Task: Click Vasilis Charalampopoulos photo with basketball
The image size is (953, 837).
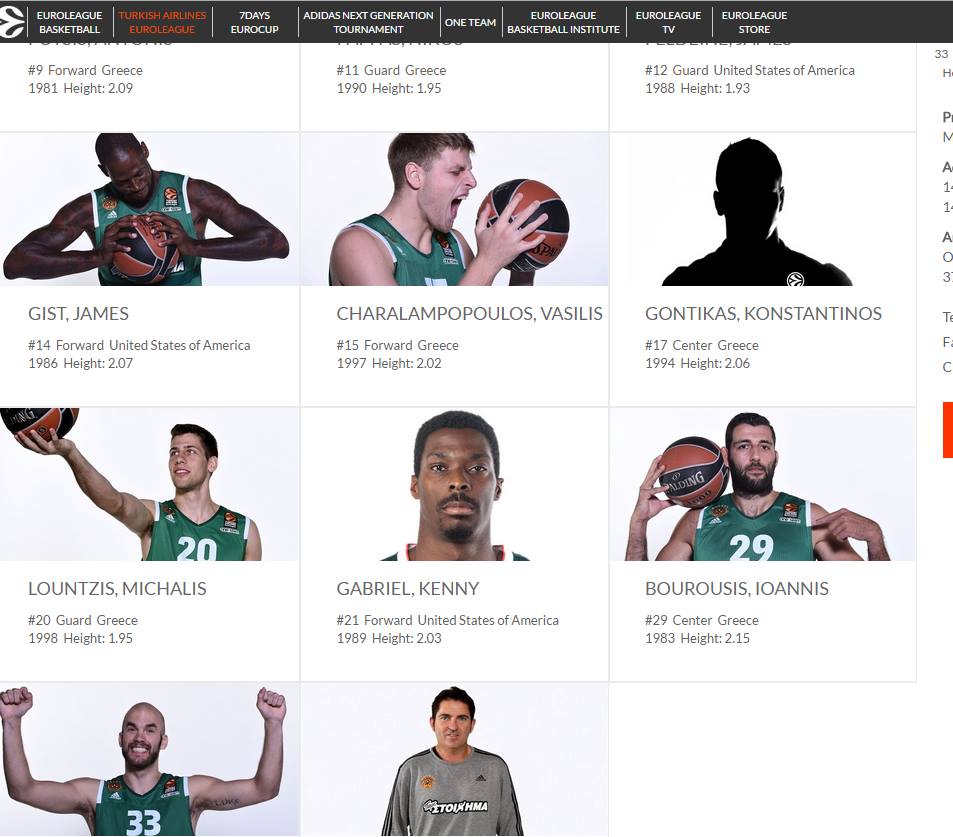Action: tap(455, 210)
